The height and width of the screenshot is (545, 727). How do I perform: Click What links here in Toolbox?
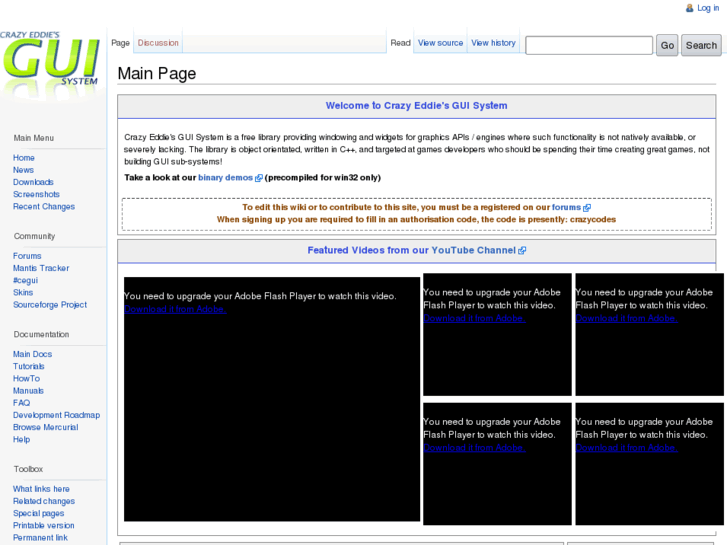click(x=42, y=489)
